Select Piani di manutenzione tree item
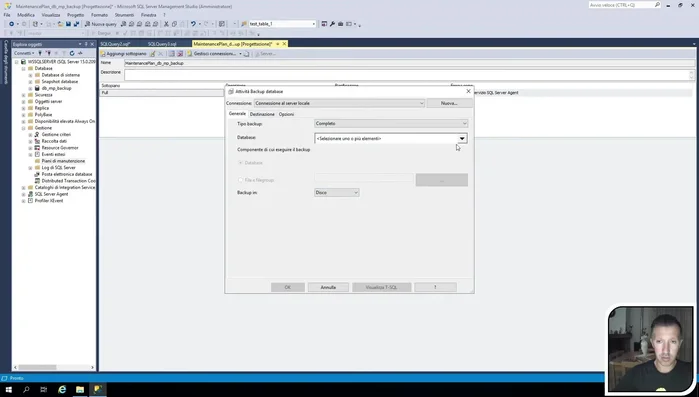 tap(63, 161)
